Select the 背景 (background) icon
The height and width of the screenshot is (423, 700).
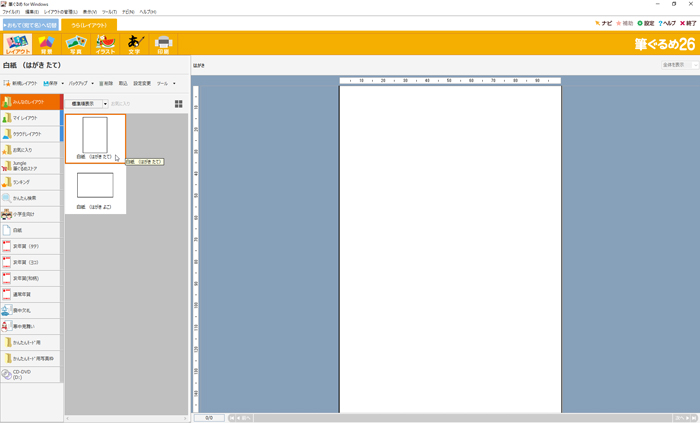pos(46,43)
